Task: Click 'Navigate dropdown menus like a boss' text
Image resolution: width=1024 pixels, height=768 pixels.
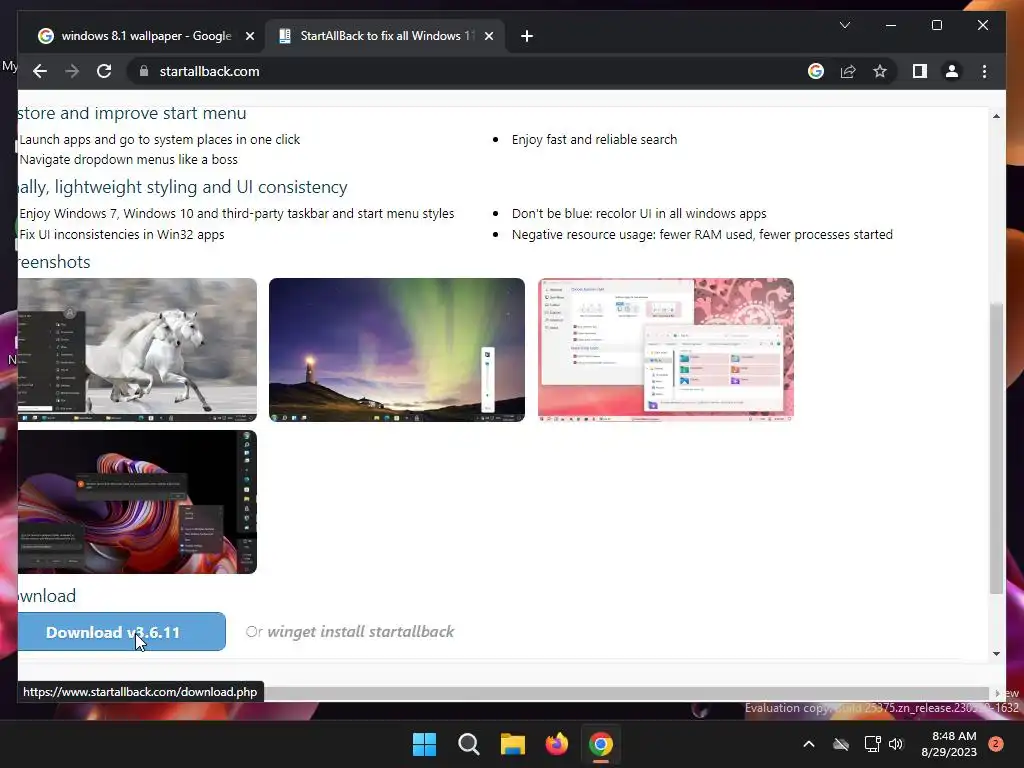Action: (x=128, y=159)
